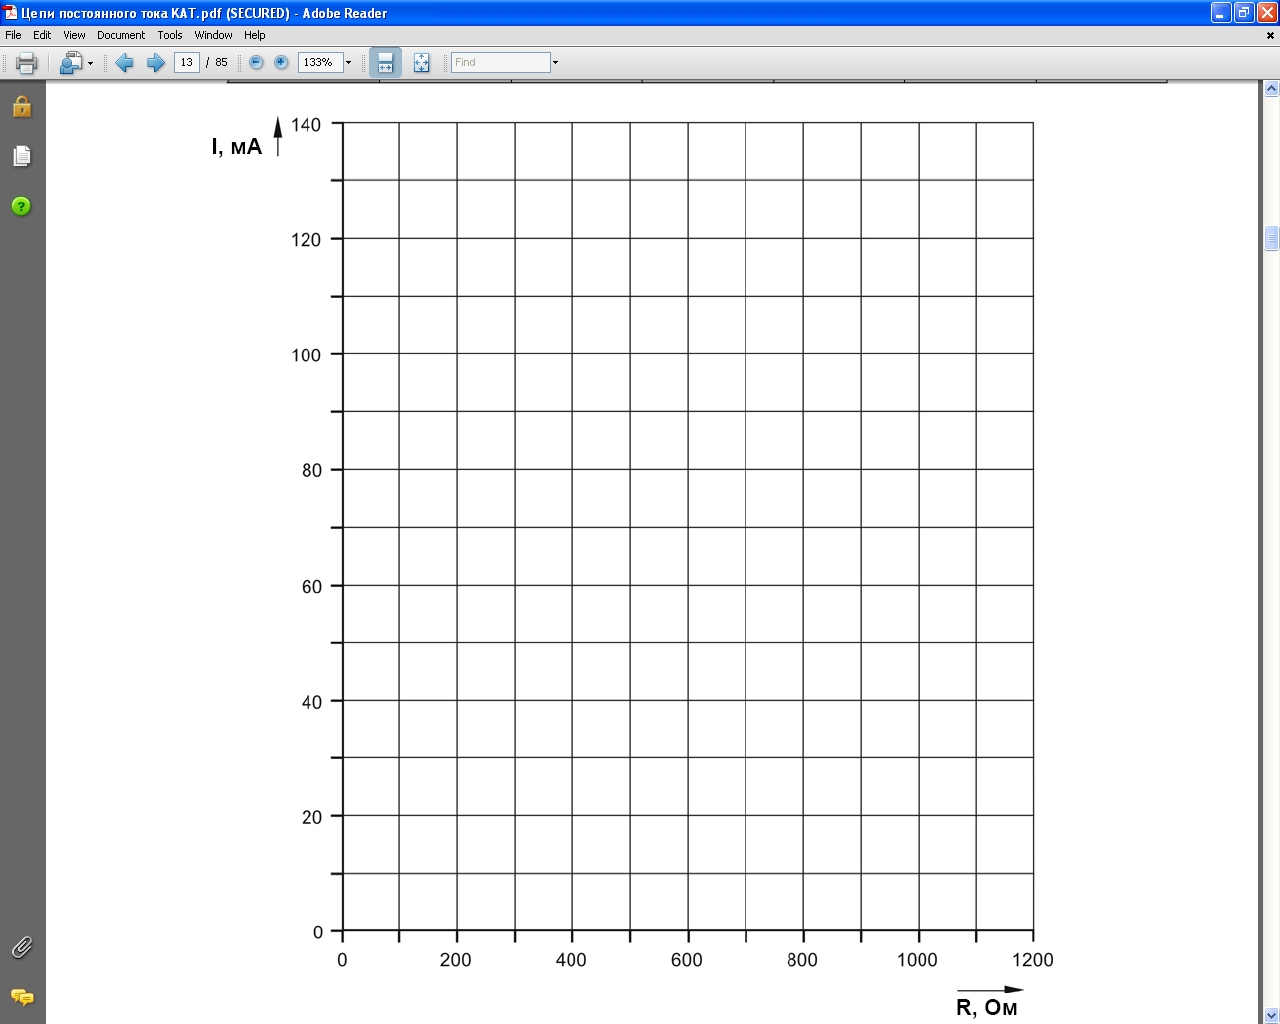Click the Adobe Reader title bar icon
Image resolution: width=1280 pixels, height=1024 pixels.
(x=11, y=13)
